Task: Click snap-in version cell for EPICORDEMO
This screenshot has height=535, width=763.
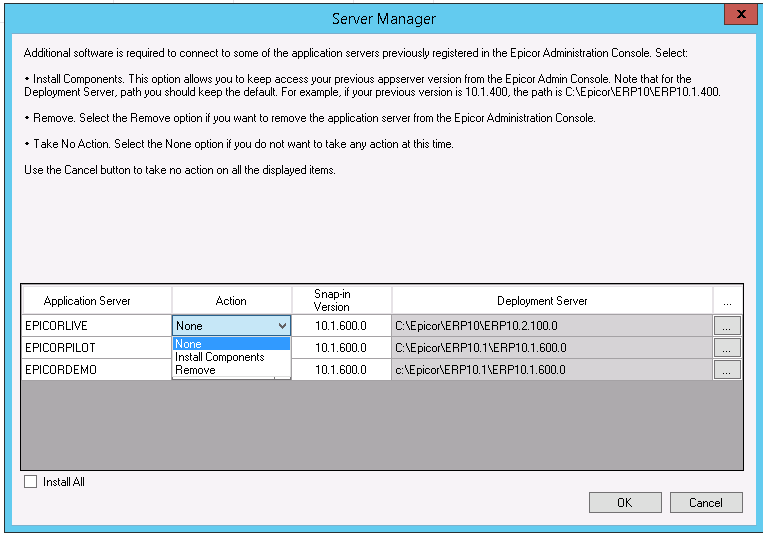Action: [x=342, y=369]
